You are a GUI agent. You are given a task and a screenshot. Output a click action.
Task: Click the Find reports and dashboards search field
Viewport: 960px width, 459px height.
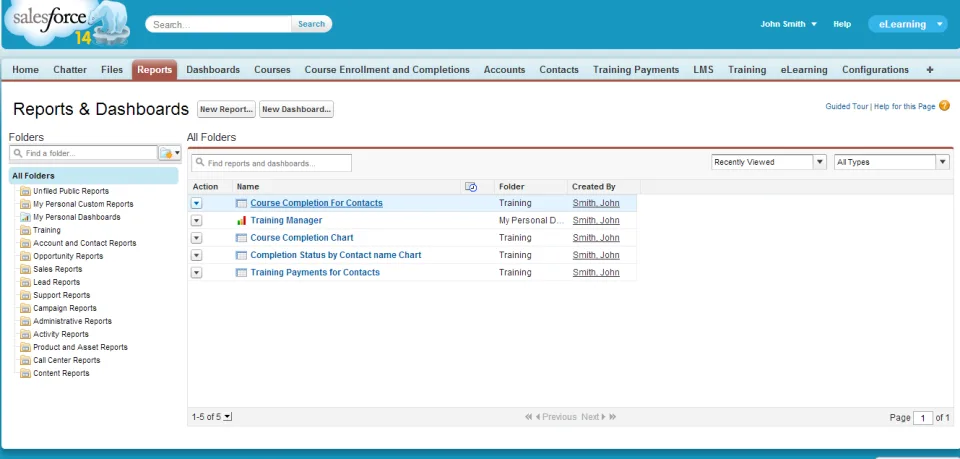(x=272, y=163)
